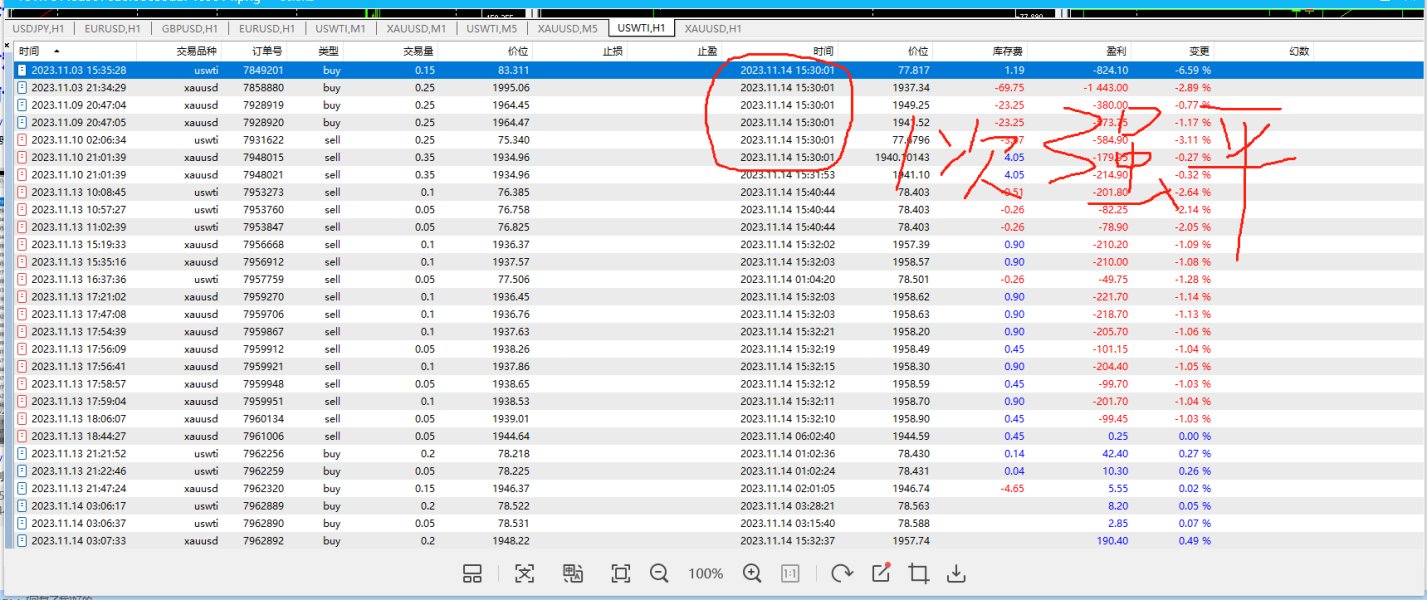This screenshot has width=1427, height=600.
Task: Select the crop tool
Action: [918, 573]
